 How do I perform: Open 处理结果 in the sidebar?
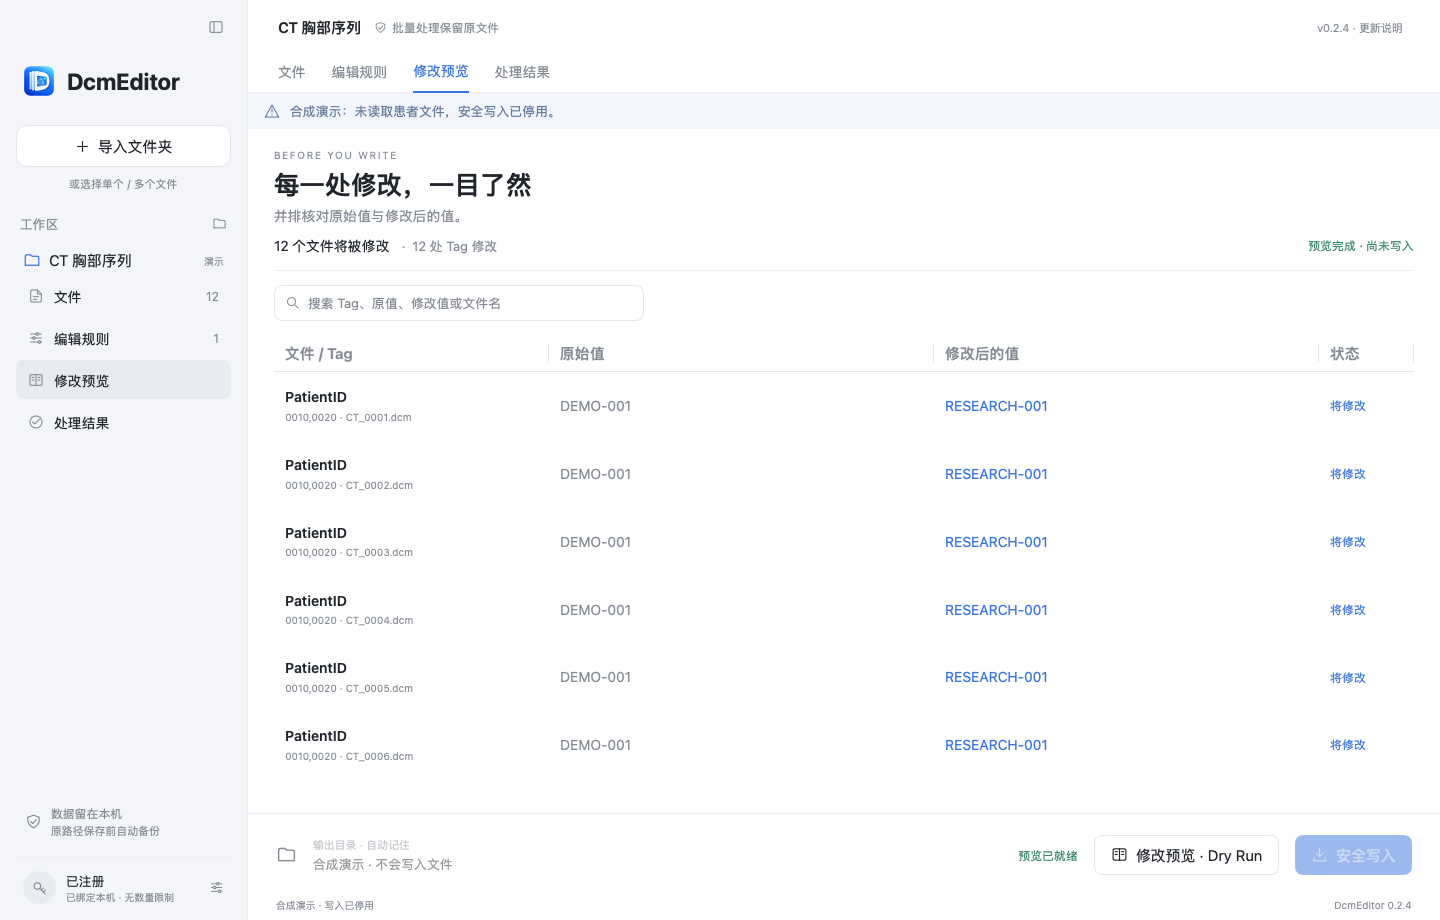point(124,423)
